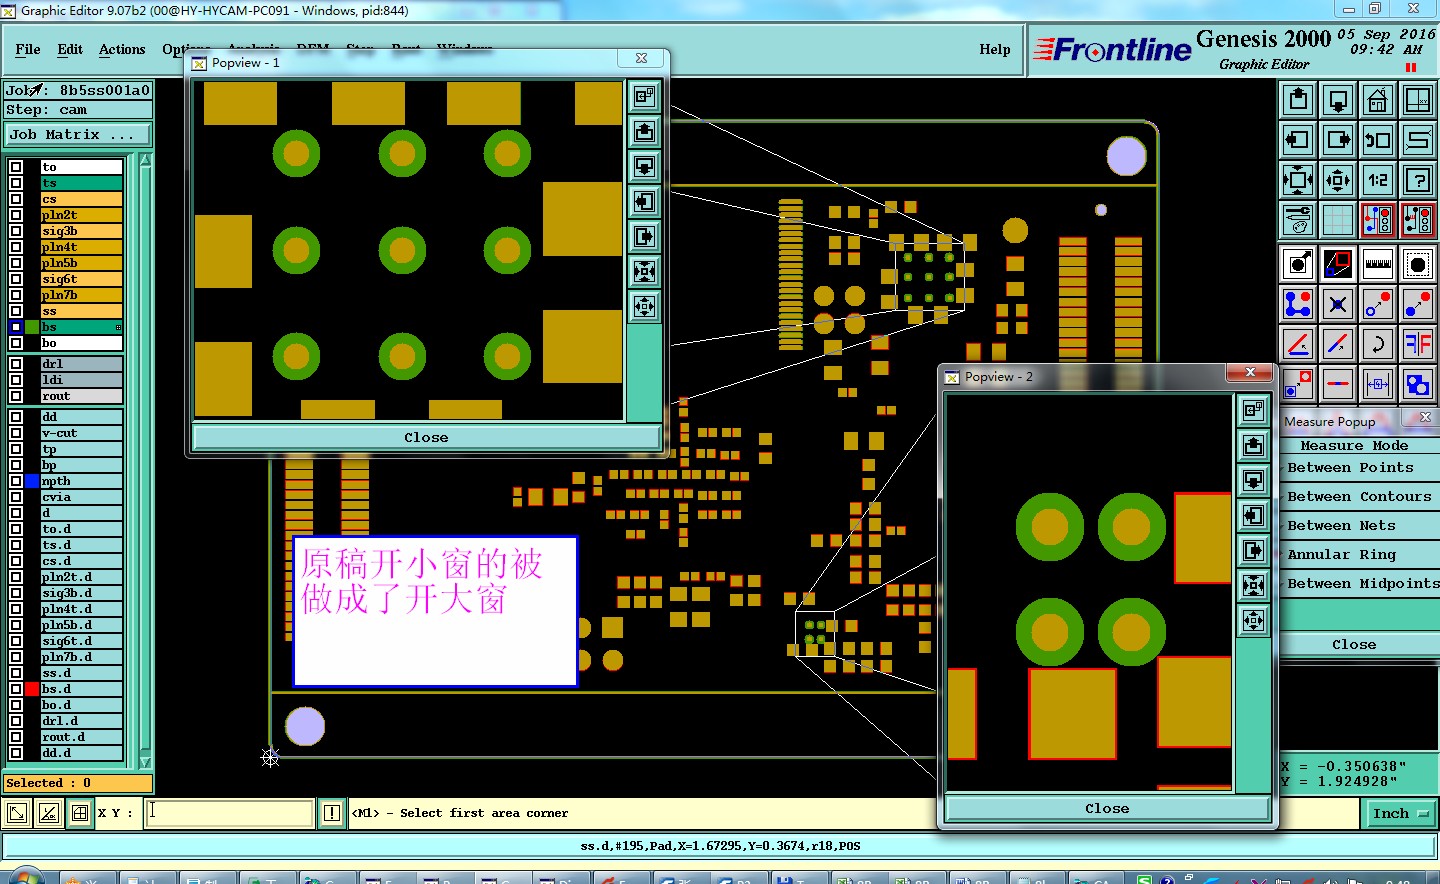Click the layer list scroll down arrow

[145, 762]
